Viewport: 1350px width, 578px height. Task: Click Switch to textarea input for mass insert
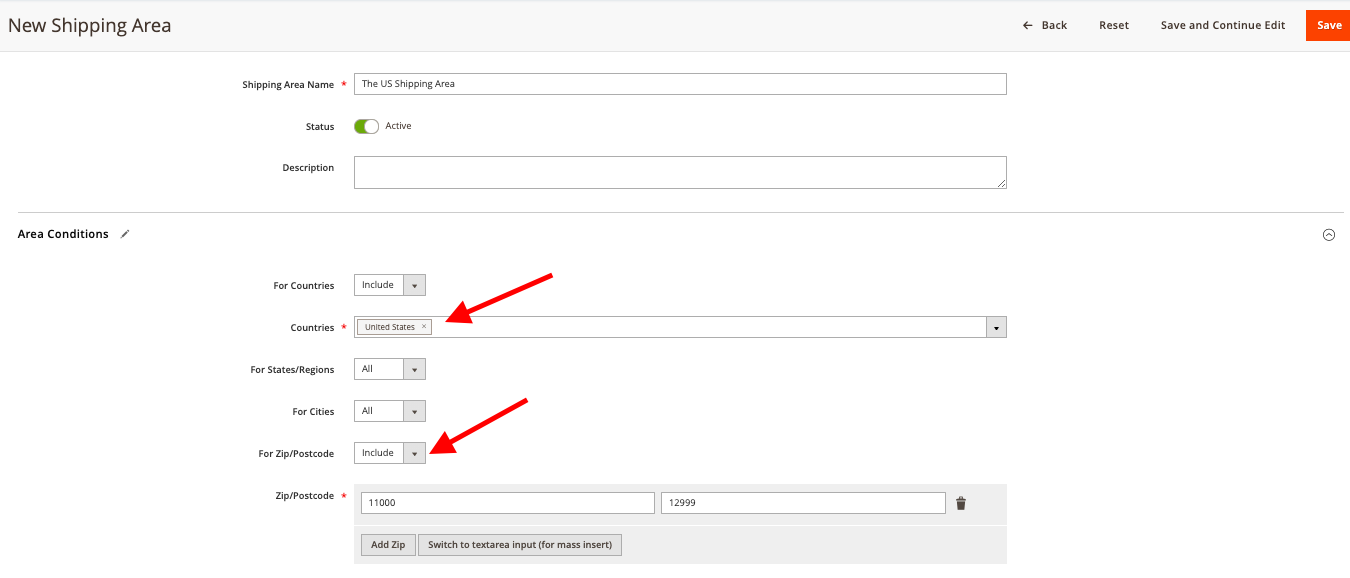click(x=520, y=544)
